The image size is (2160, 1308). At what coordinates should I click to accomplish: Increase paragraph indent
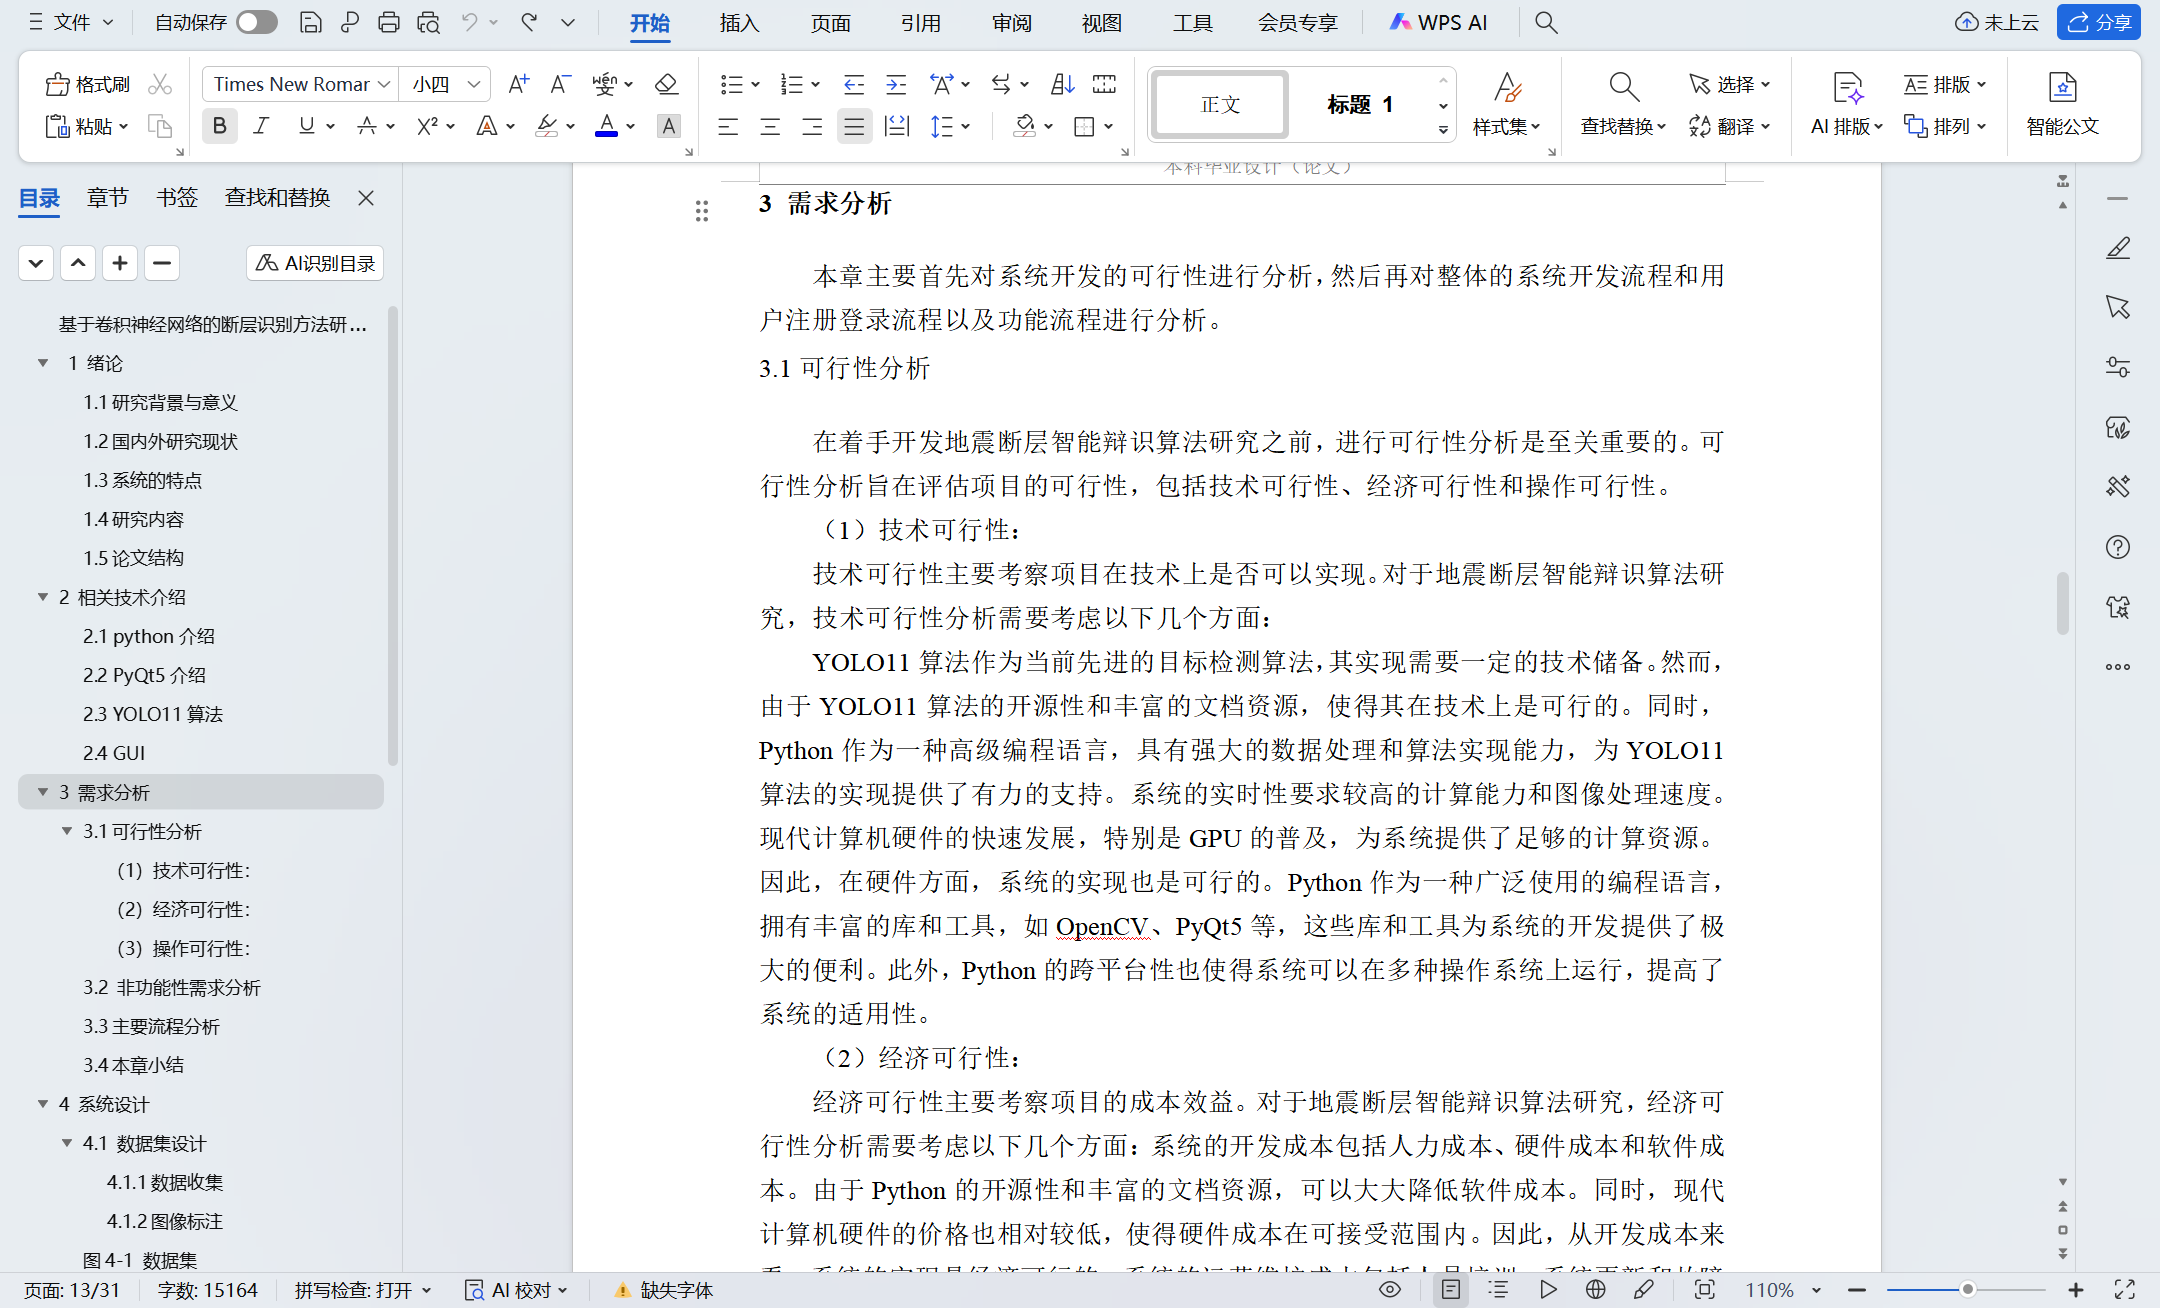pyautogui.click(x=896, y=84)
